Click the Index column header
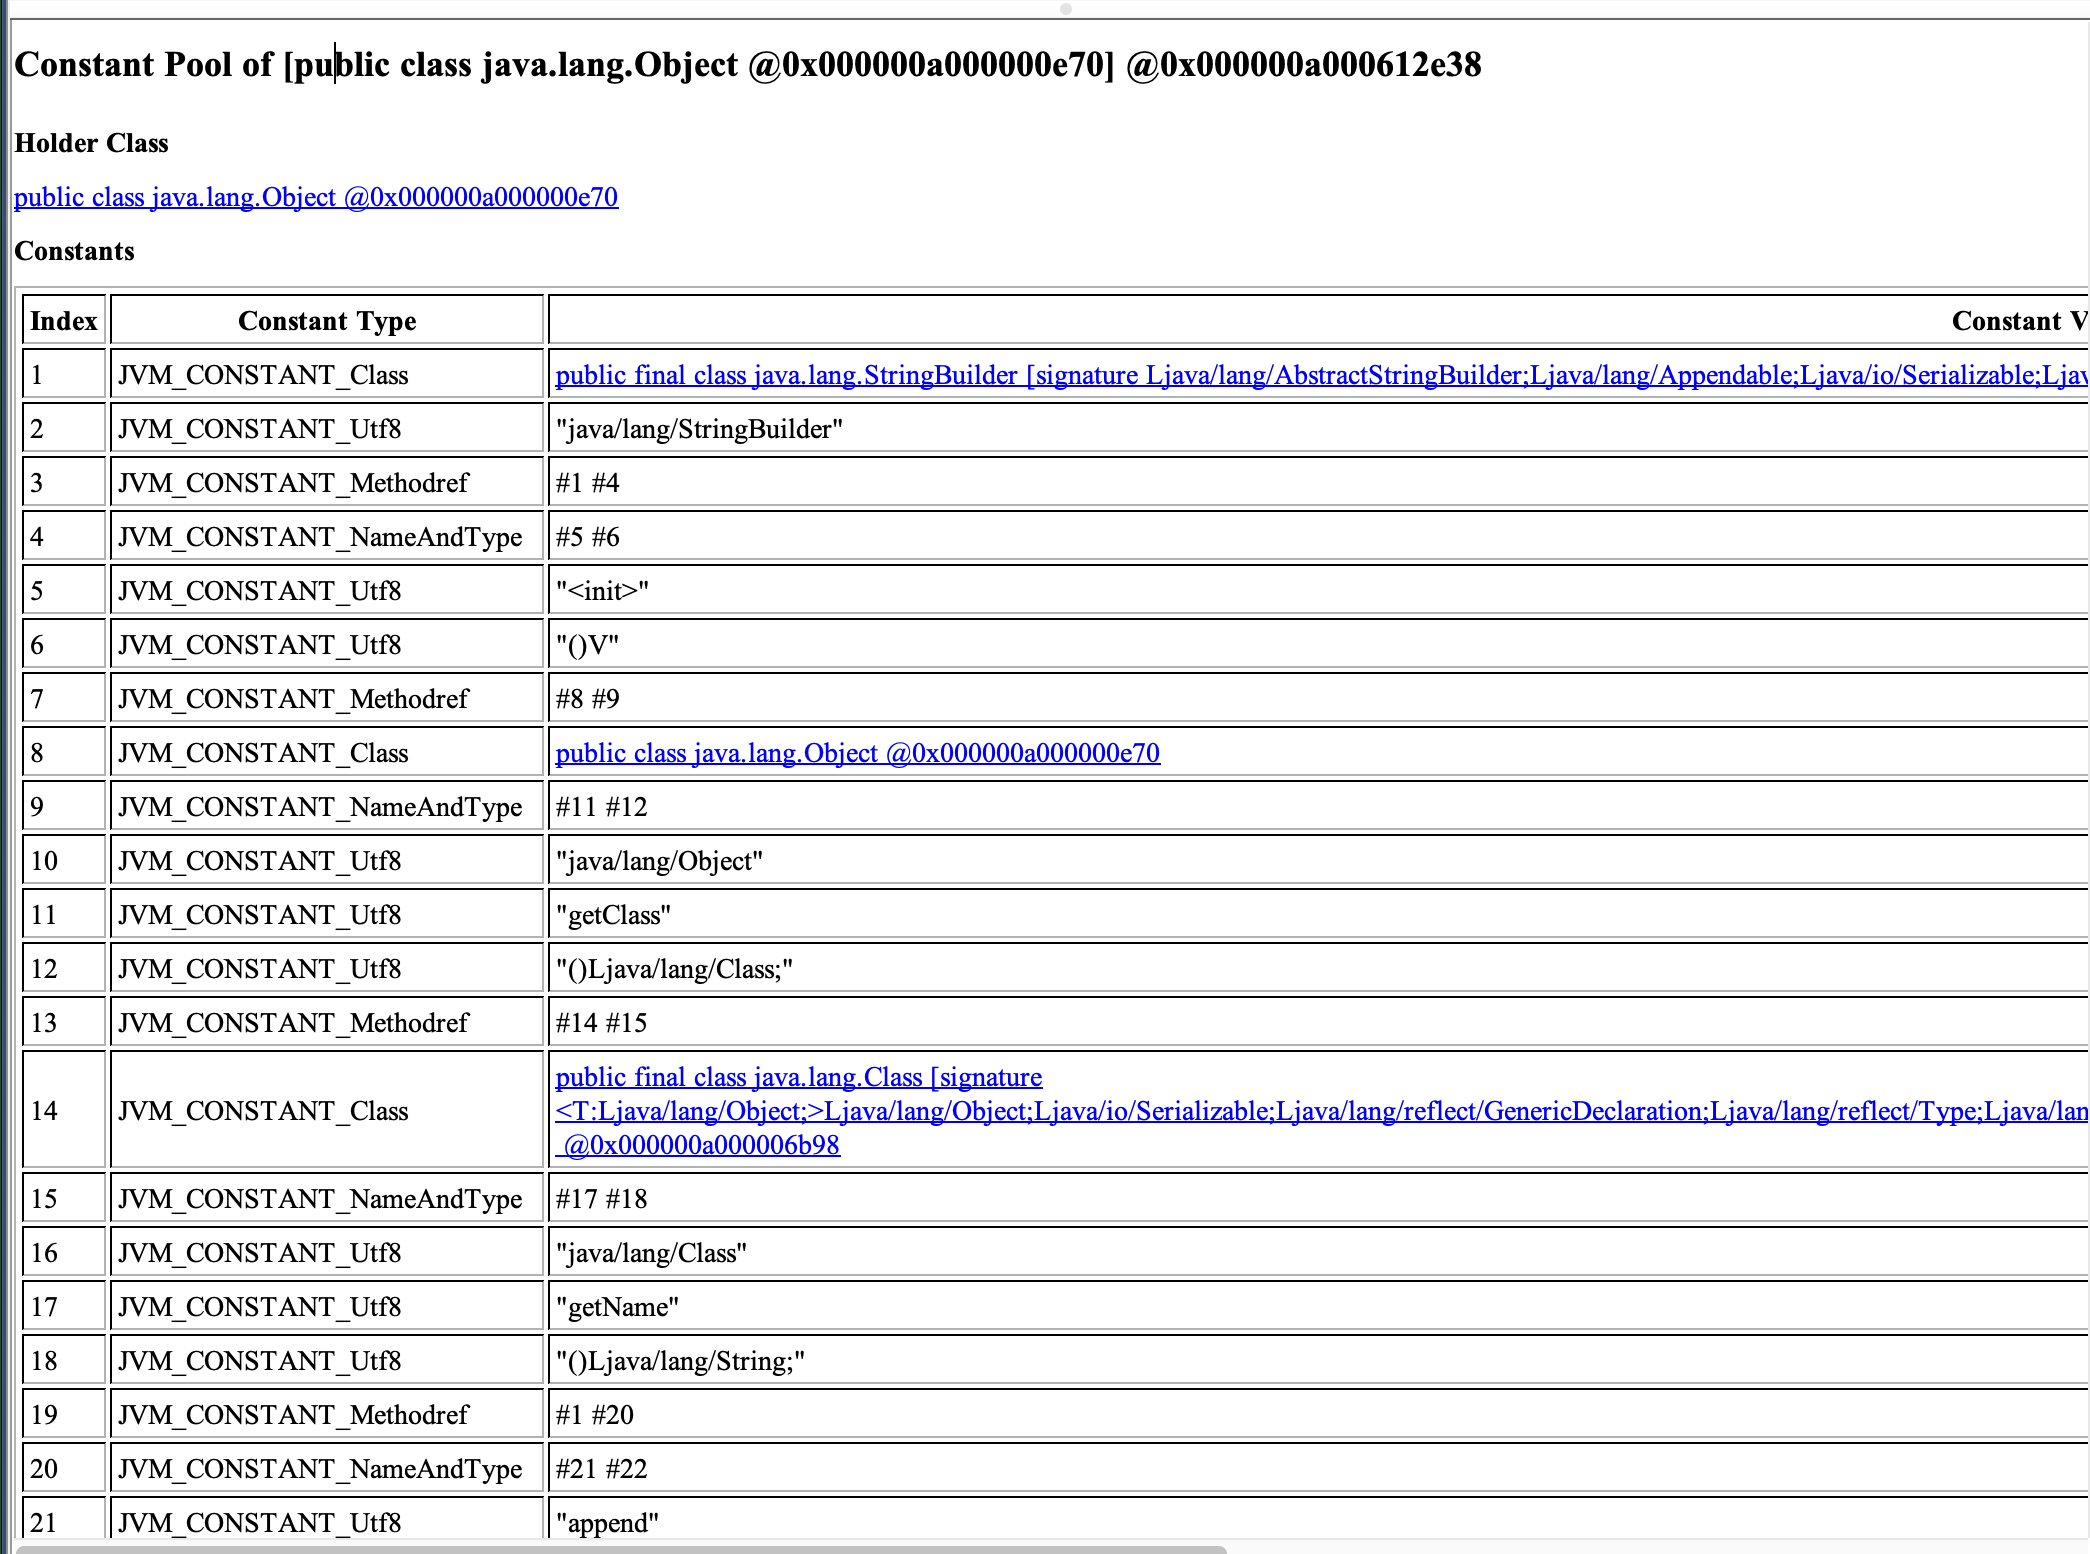 click(x=64, y=321)
